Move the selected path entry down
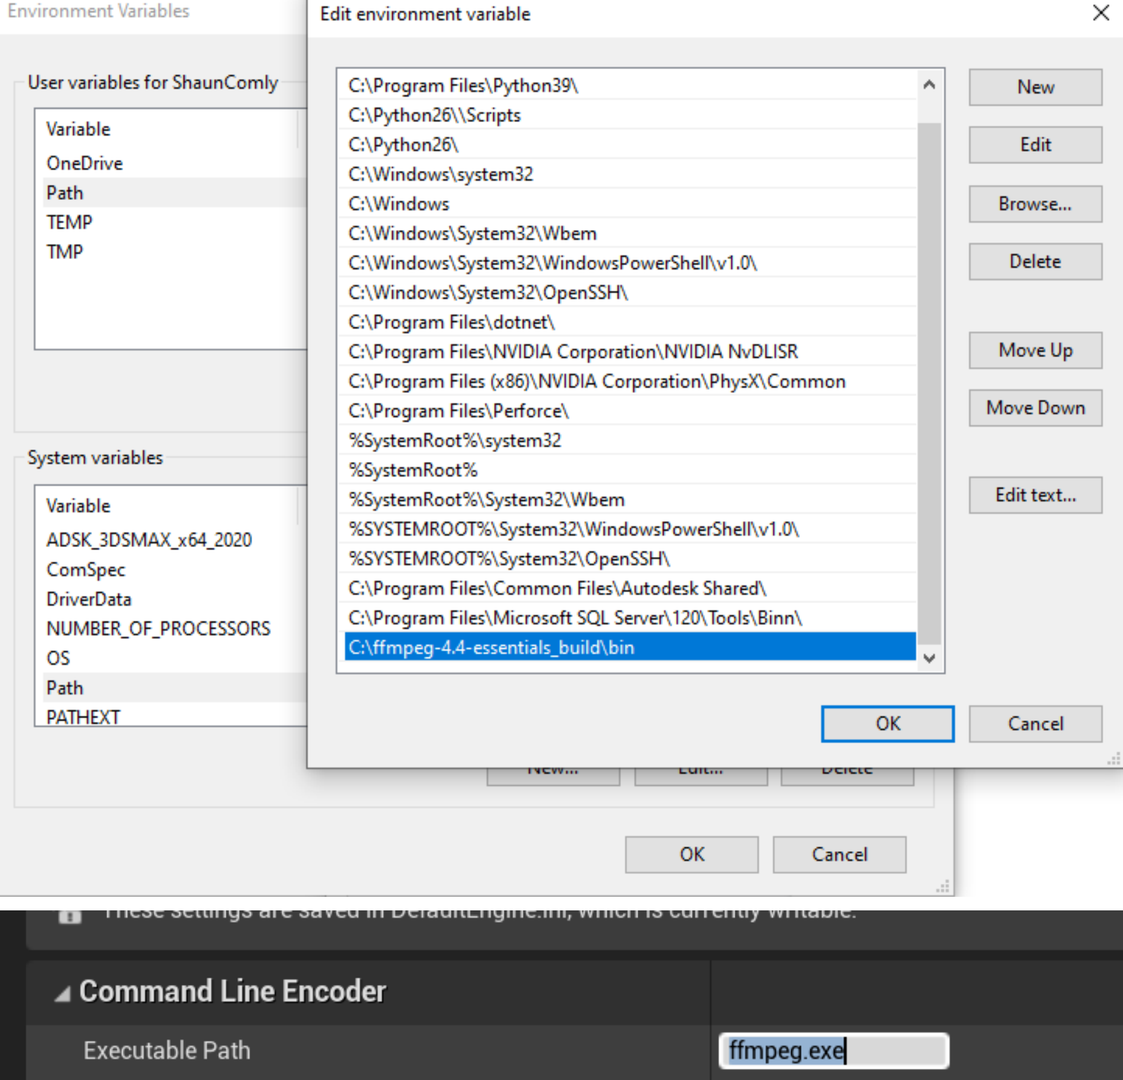The height and width of the screenshot is (1080, 1123). [x=1034, y=408]
